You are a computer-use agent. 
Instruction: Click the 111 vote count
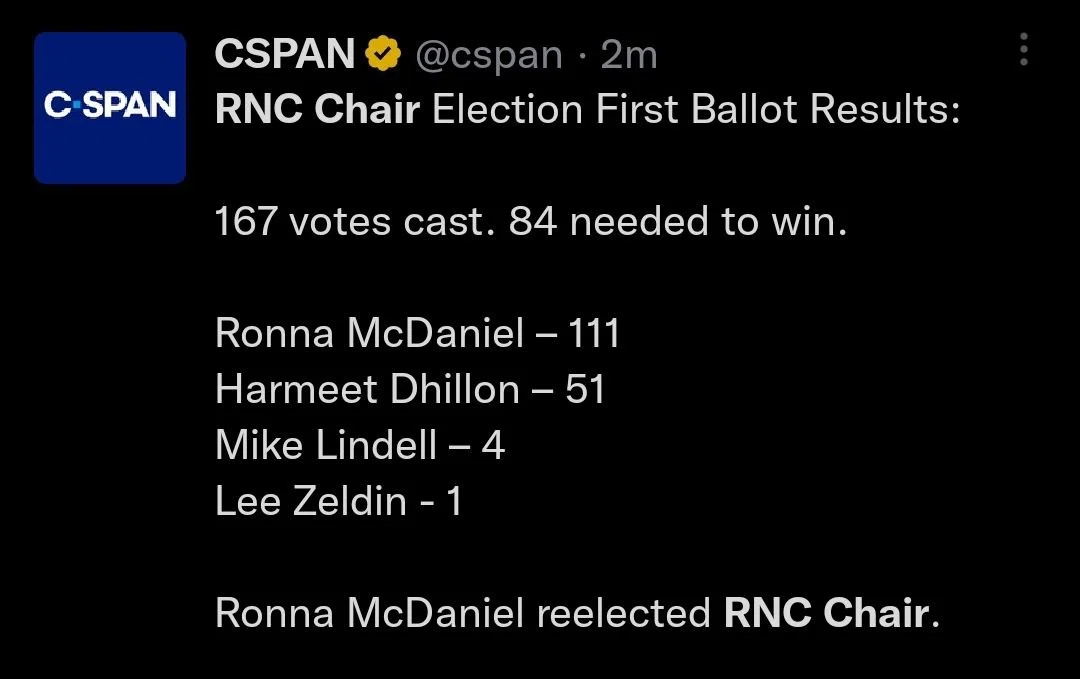594,333
